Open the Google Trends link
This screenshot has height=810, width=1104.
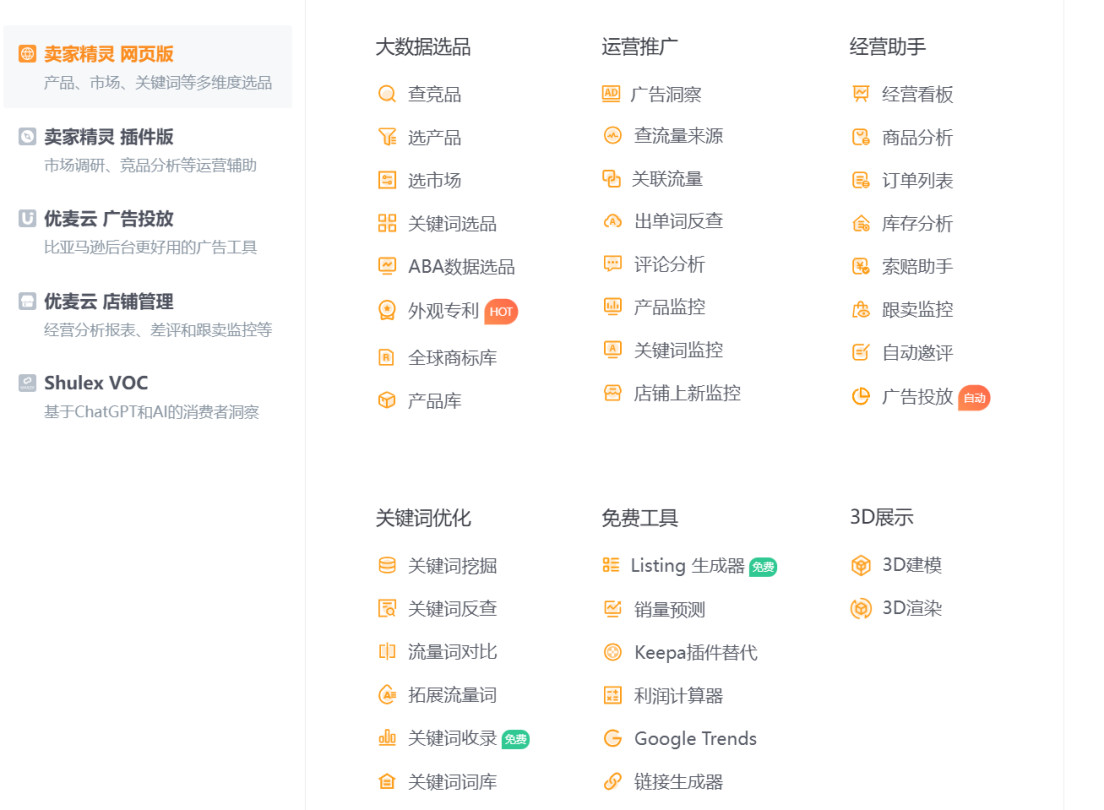[x=696, y=738]
